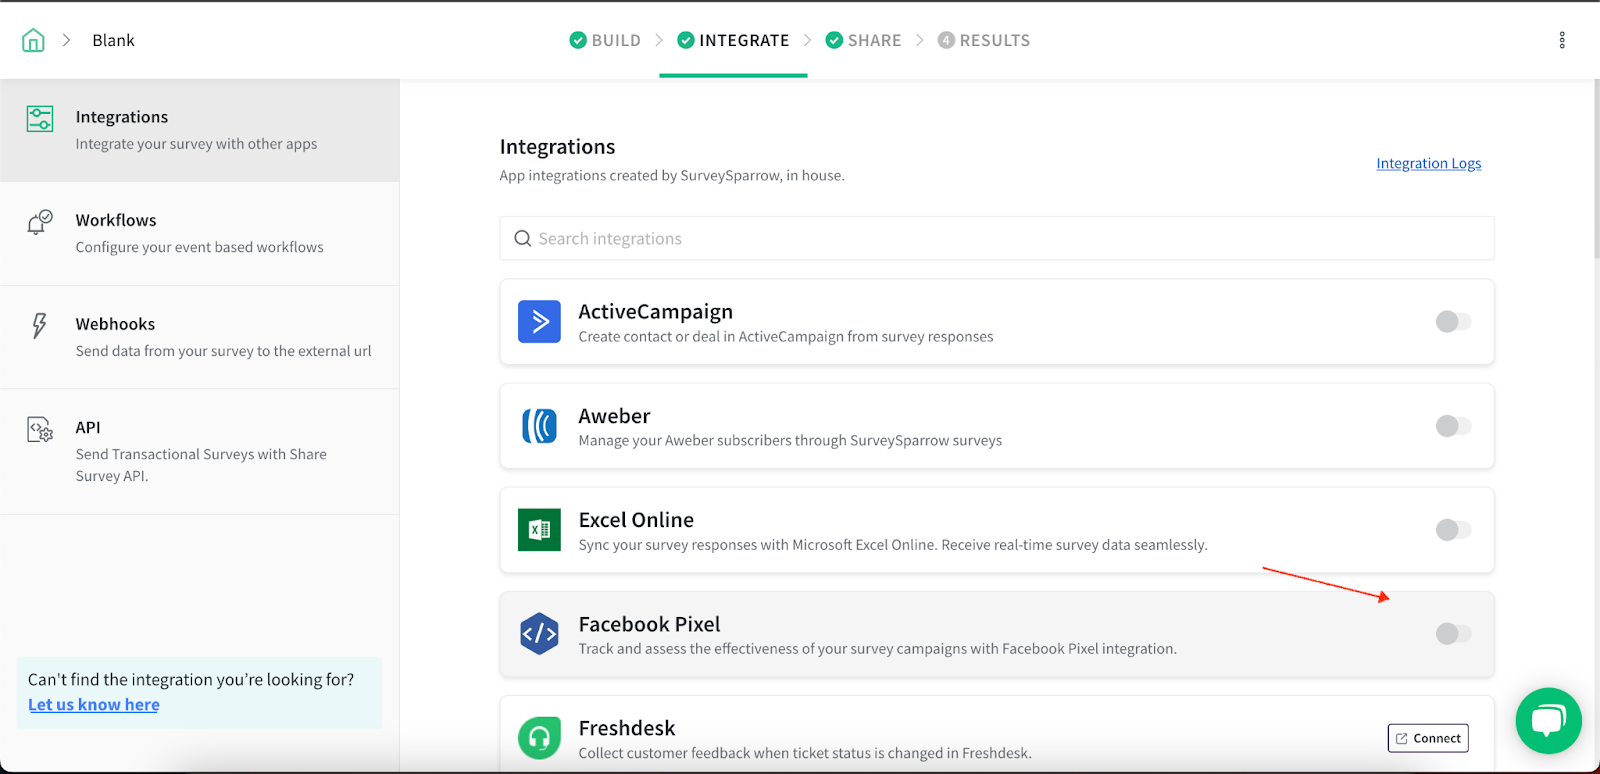The height and width of the screenshot is (774, 1600).
Task: Click the Aweber logo icon
Action: click(539, 425)
